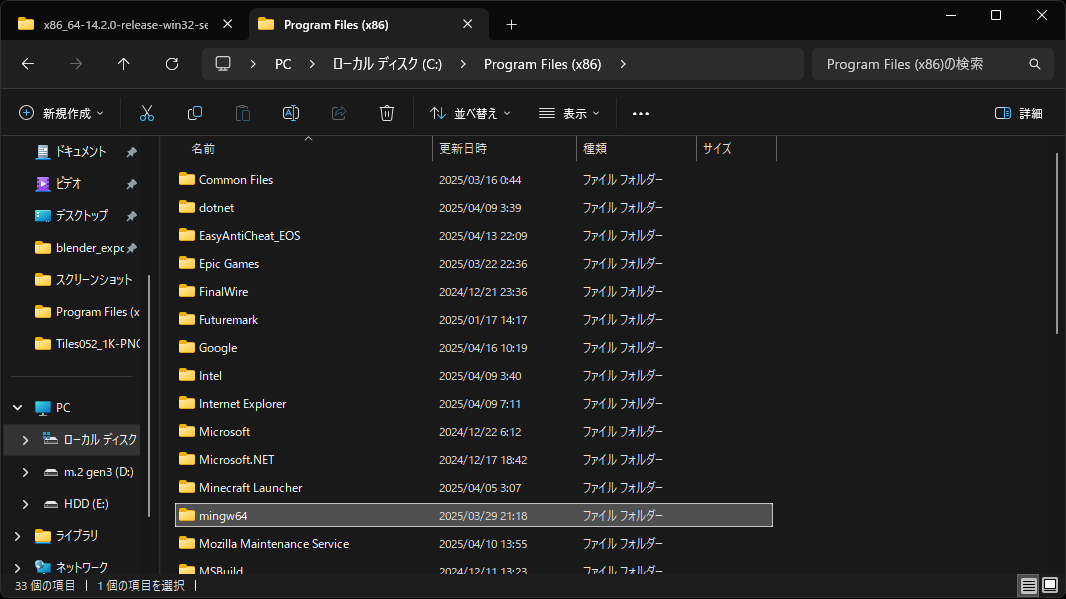This screenshot has width=1066, height=599.
Task: Select the Minecraft Launcher folder
Action: tap(474, 487)
